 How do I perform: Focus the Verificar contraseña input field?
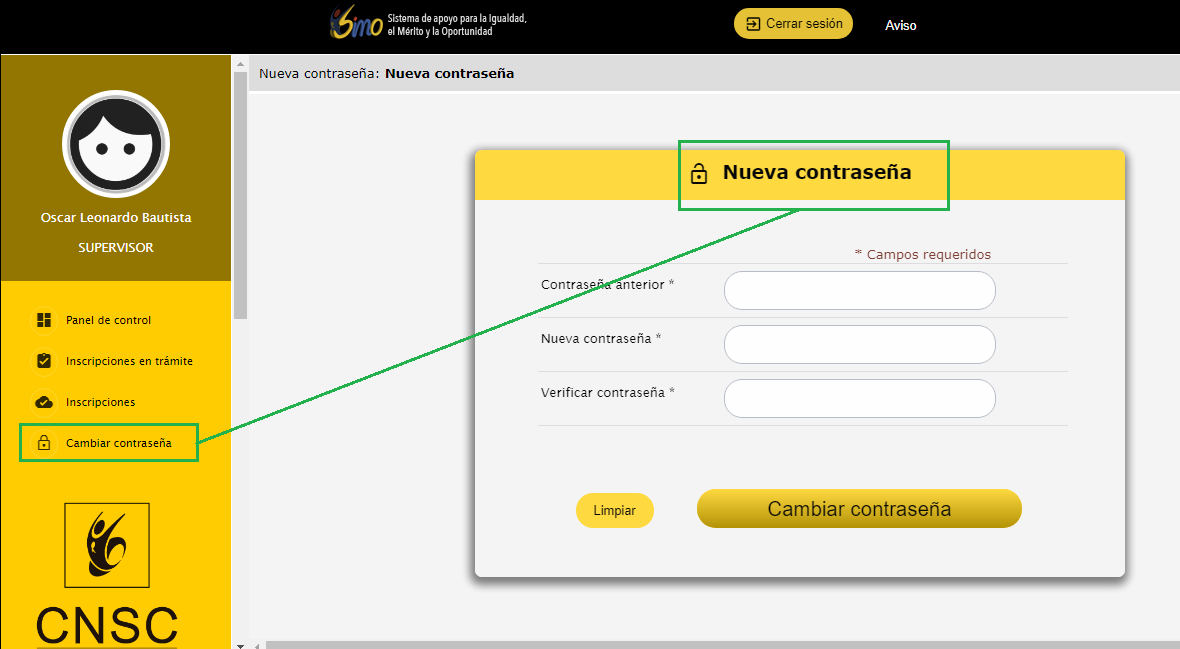coord(859,398)
